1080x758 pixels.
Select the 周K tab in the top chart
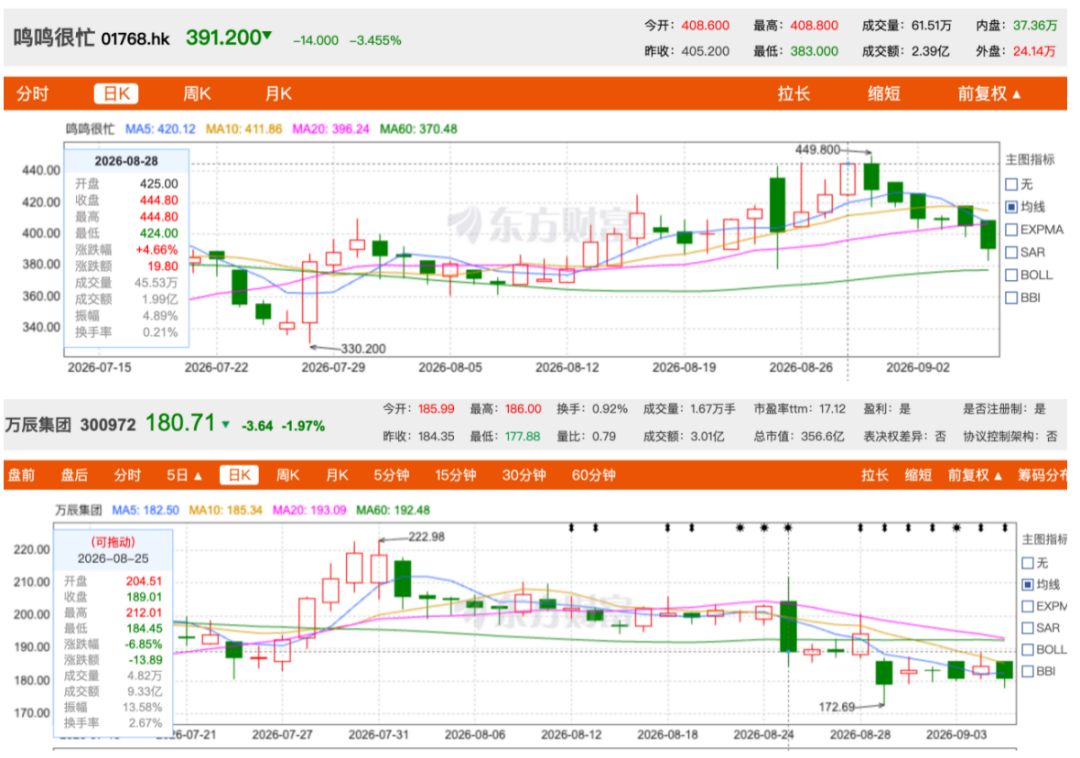tap(197, 94)
